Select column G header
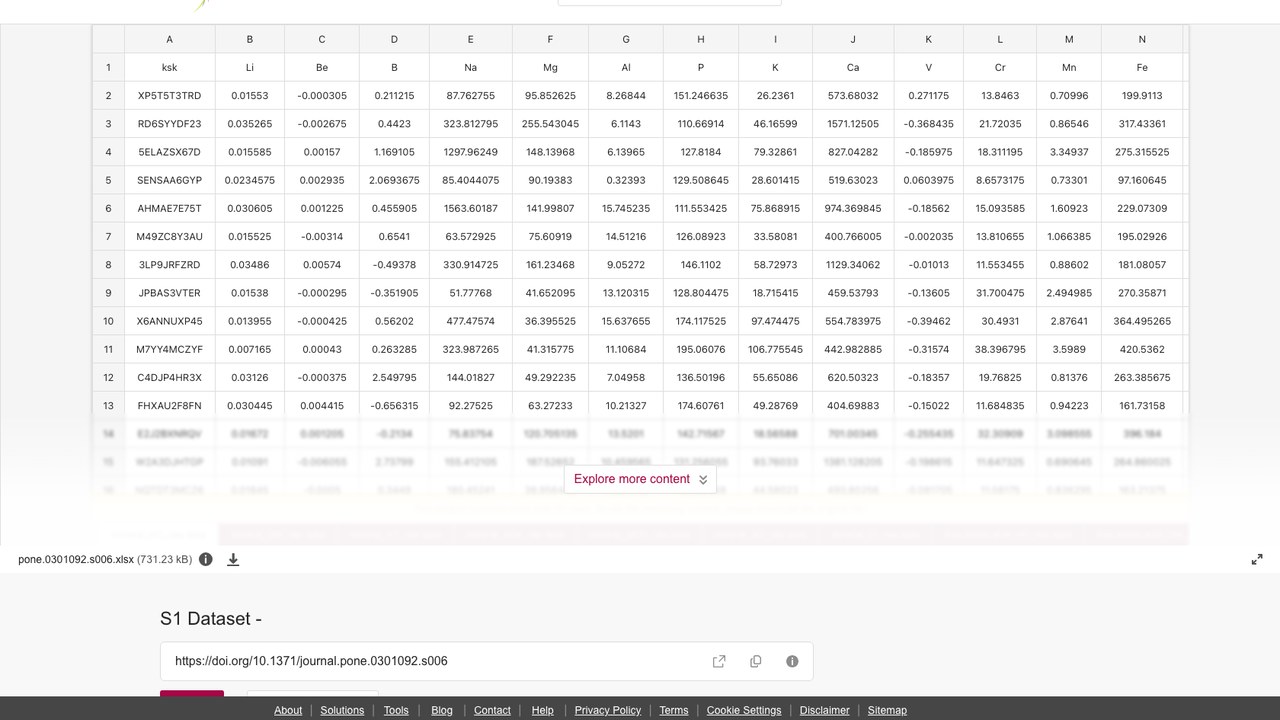 pyautogui.click(x=626, y=39)
